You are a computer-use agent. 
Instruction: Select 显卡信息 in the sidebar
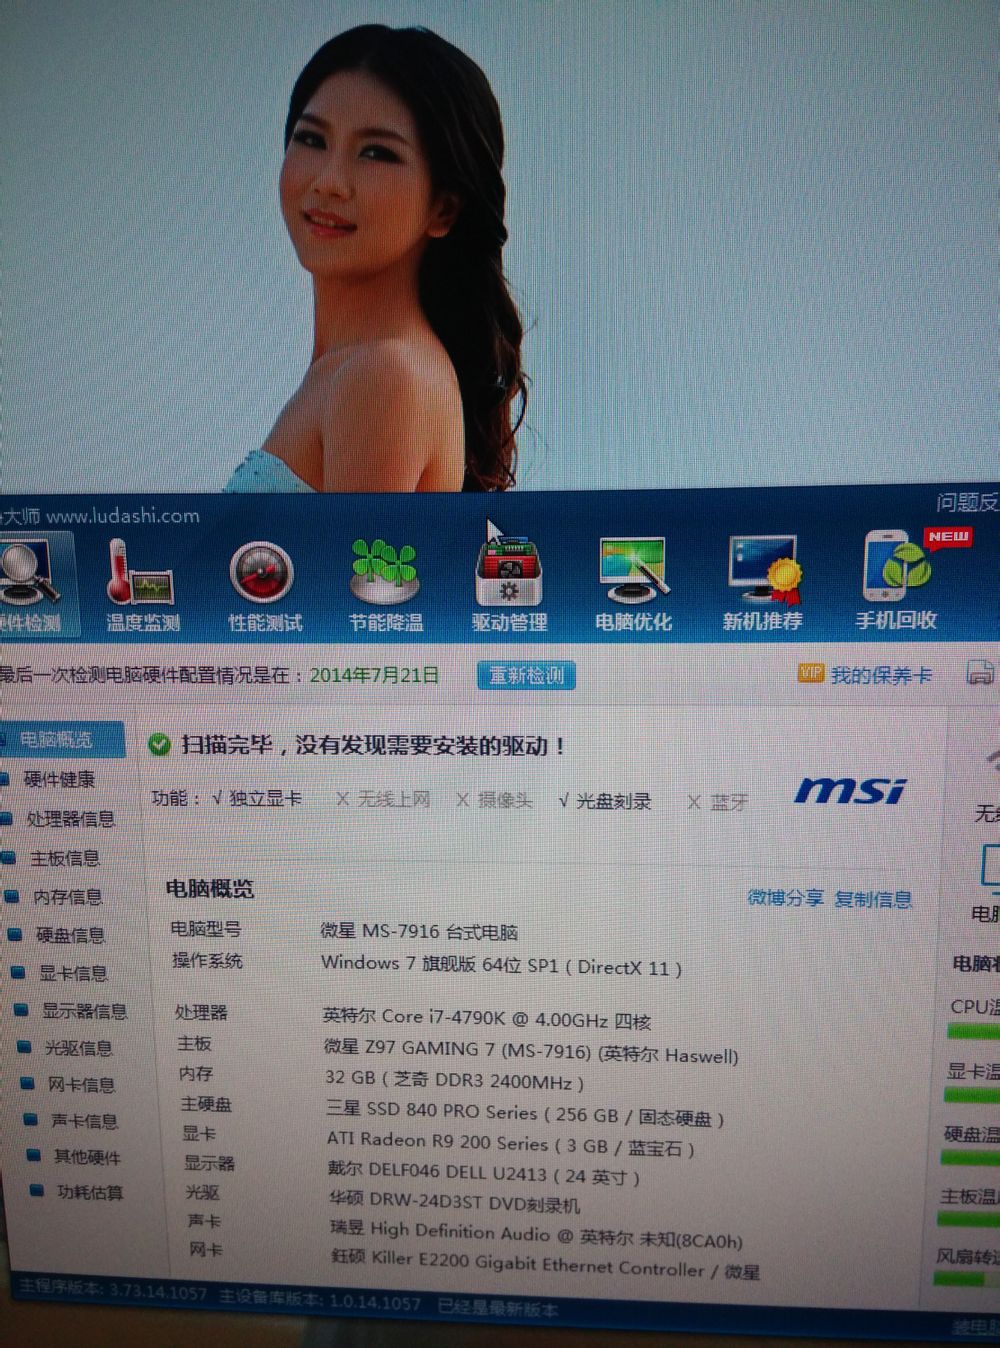(x=72, y=973)
